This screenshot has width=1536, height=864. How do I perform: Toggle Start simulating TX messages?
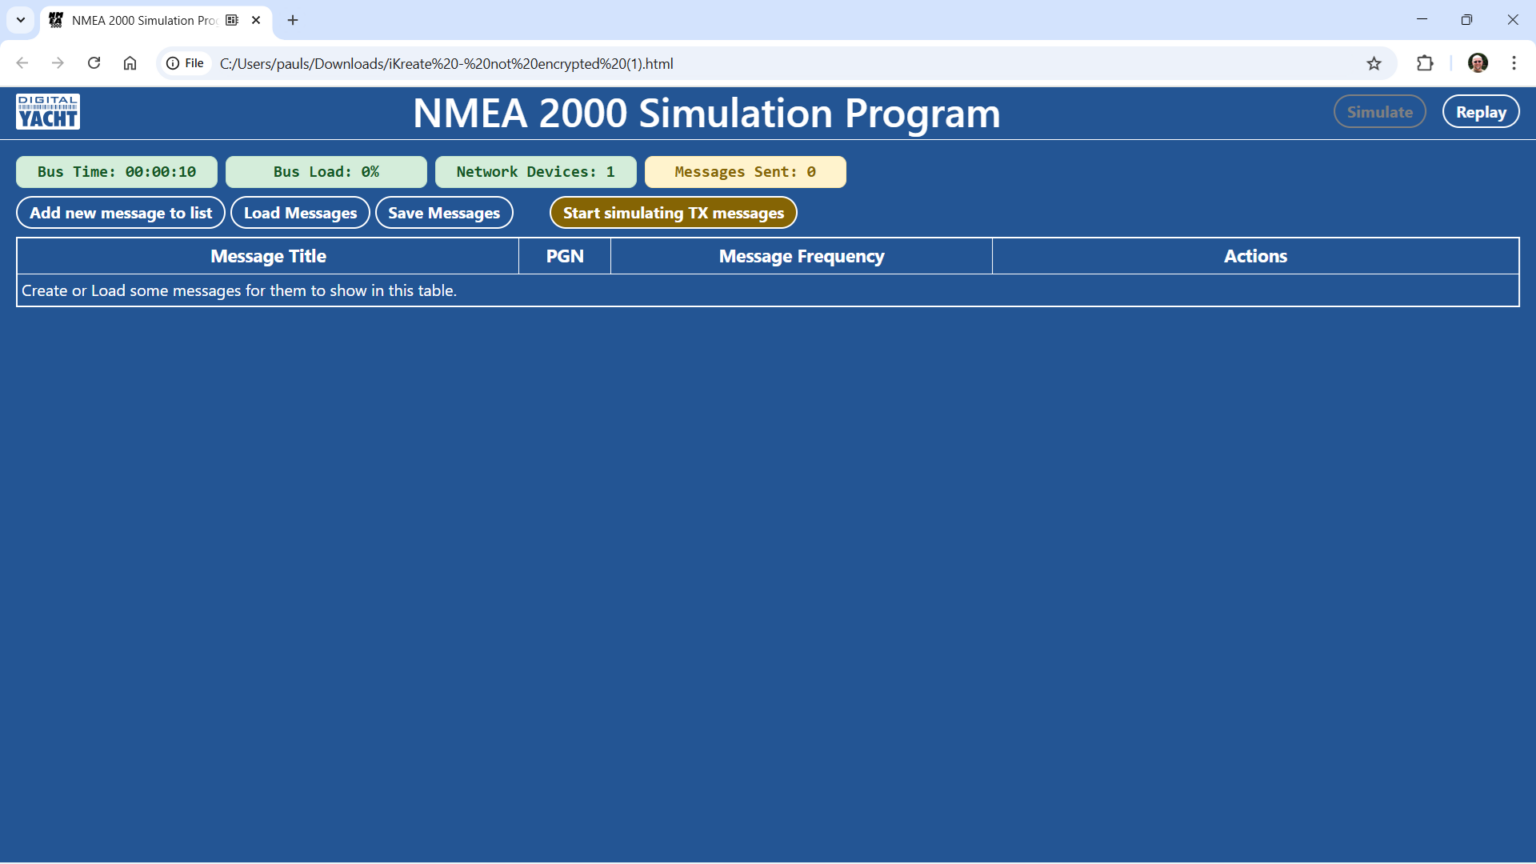[673, 212]
